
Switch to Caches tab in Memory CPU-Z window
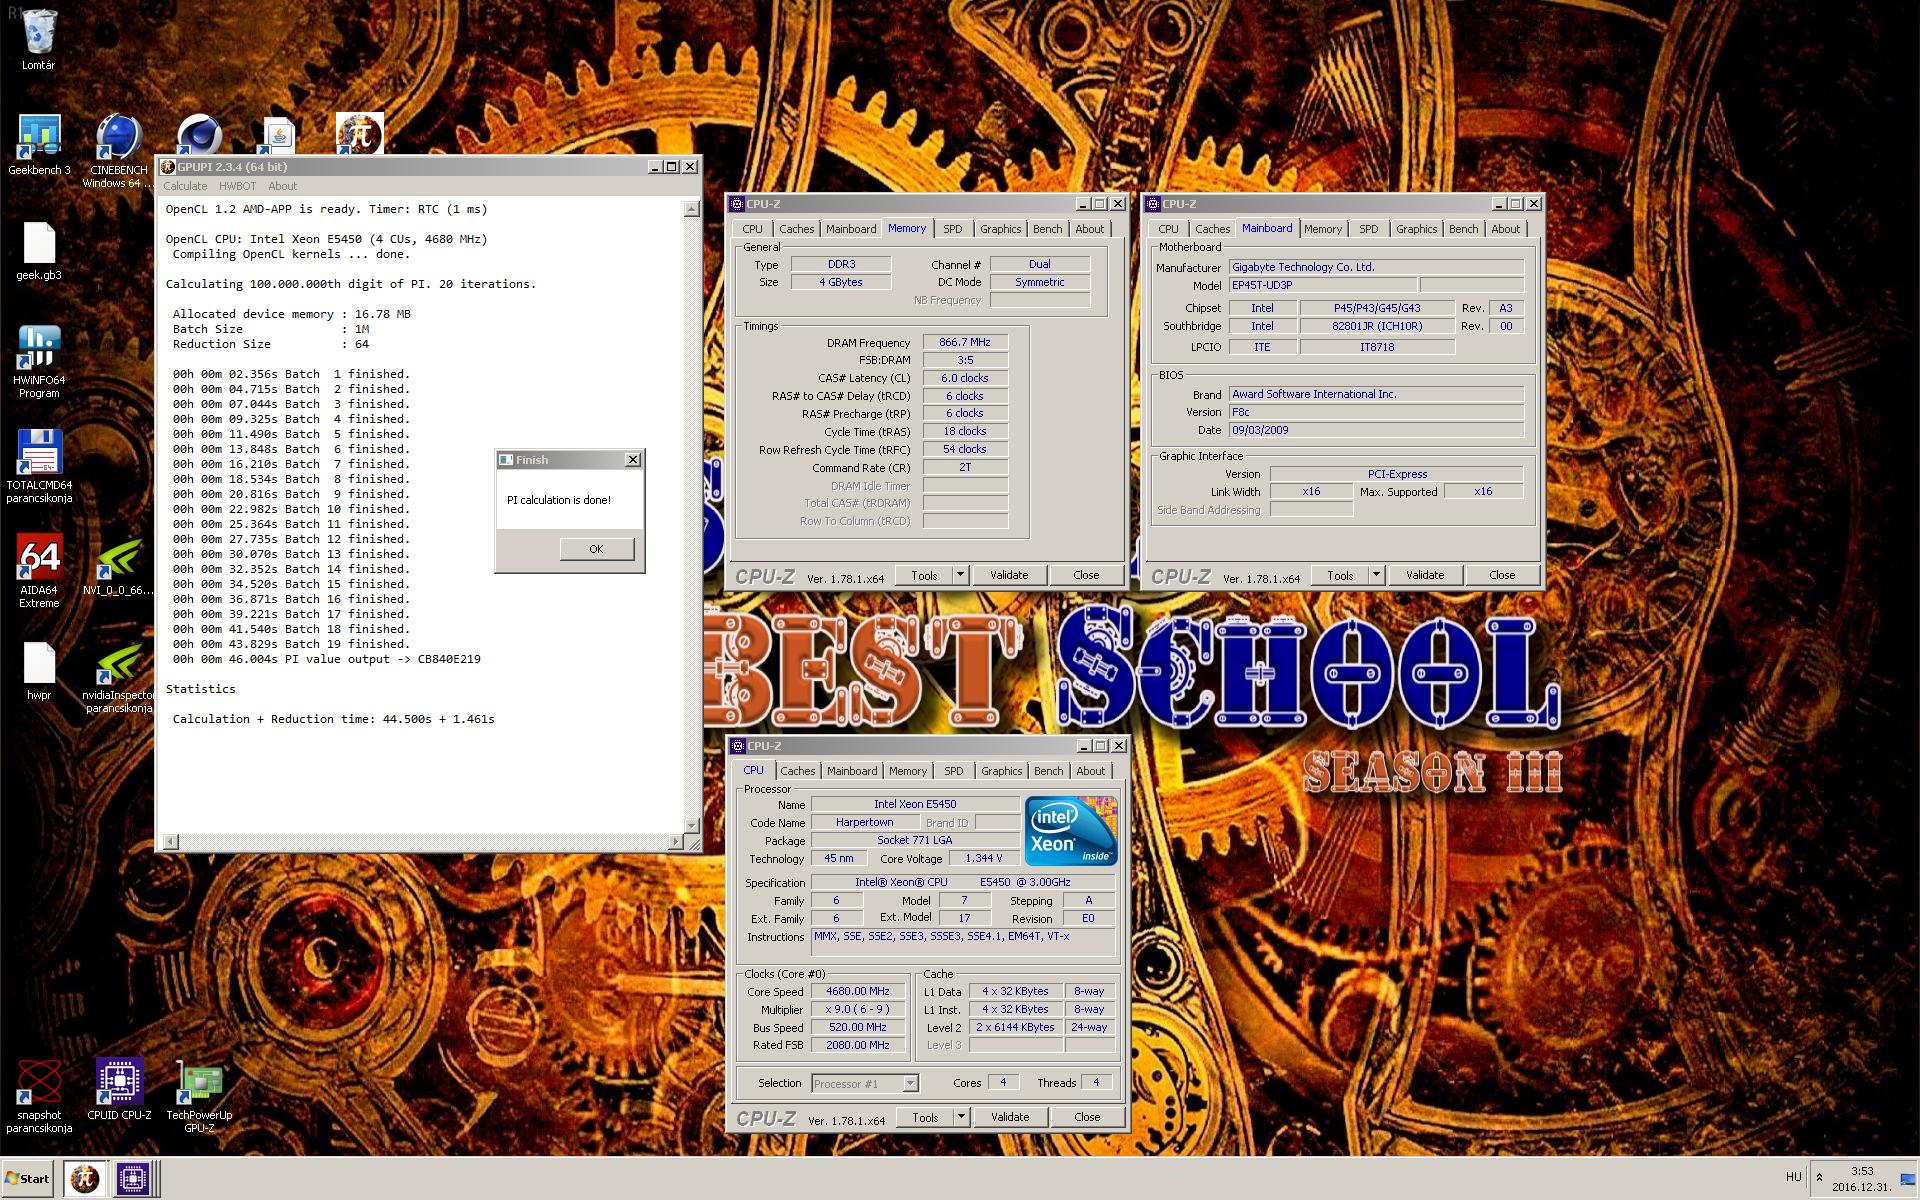pos(797,229)
